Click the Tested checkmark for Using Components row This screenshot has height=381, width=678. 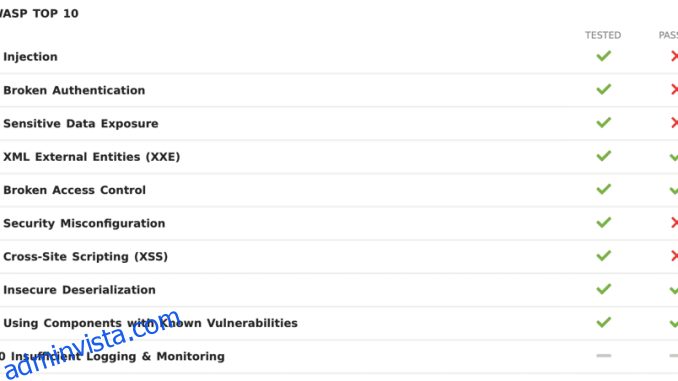tap(604, 322)
